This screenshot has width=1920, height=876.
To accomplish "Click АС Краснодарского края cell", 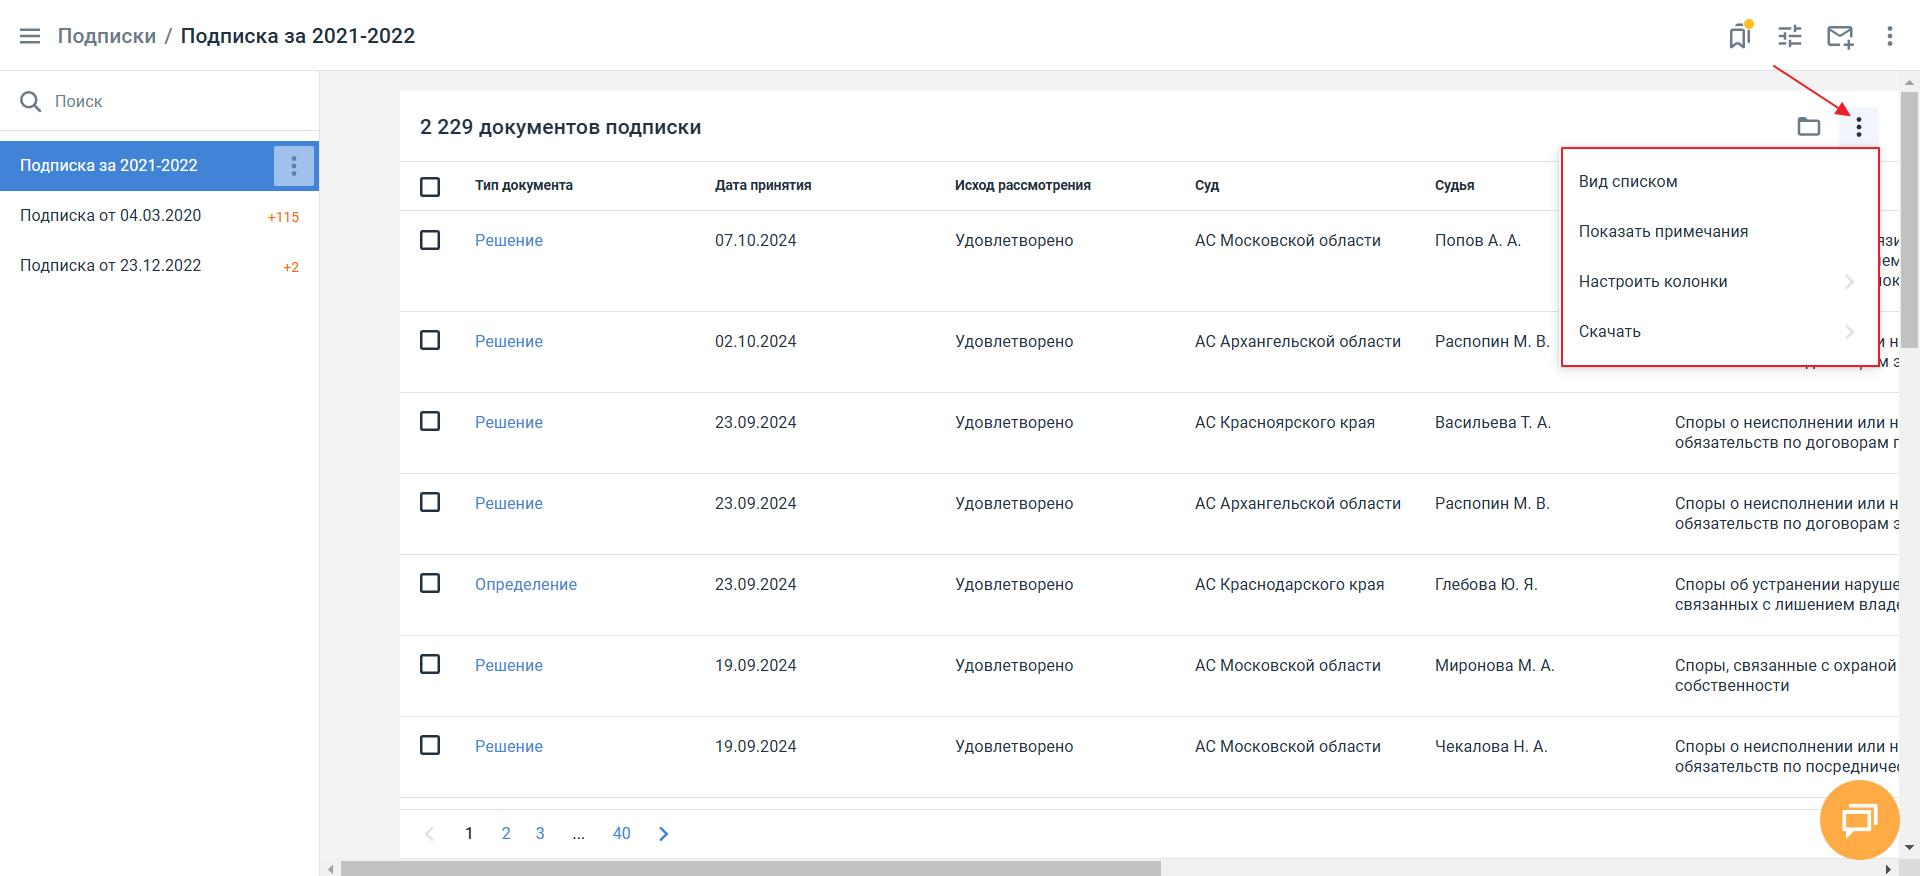I will tap(1290, 585).
